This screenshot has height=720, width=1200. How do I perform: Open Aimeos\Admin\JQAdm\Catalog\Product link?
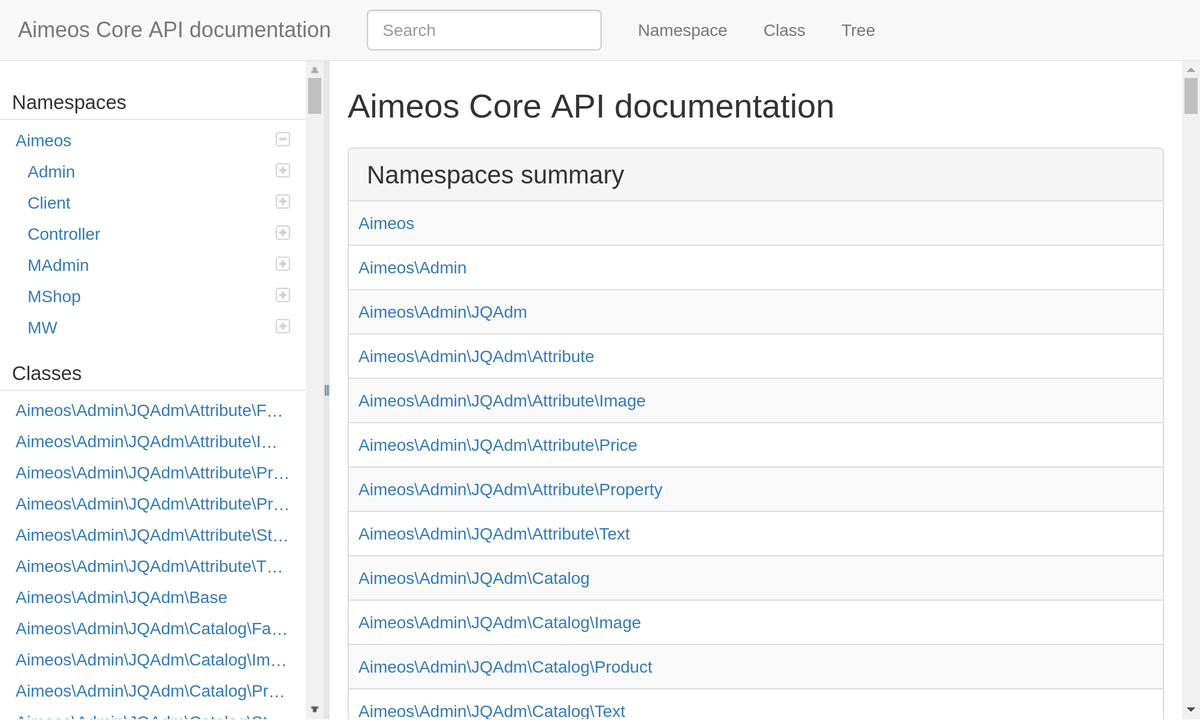pos(505,666)
